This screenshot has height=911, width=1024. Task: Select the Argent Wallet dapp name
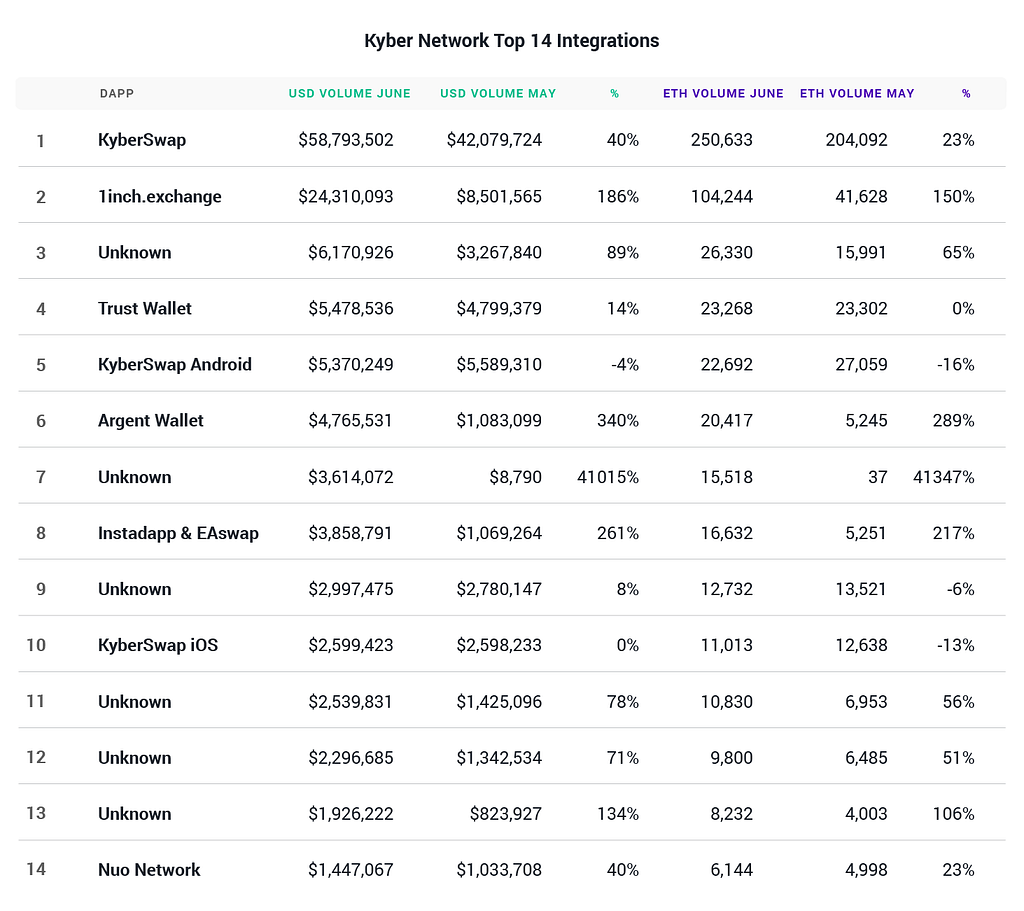[151, 421]
